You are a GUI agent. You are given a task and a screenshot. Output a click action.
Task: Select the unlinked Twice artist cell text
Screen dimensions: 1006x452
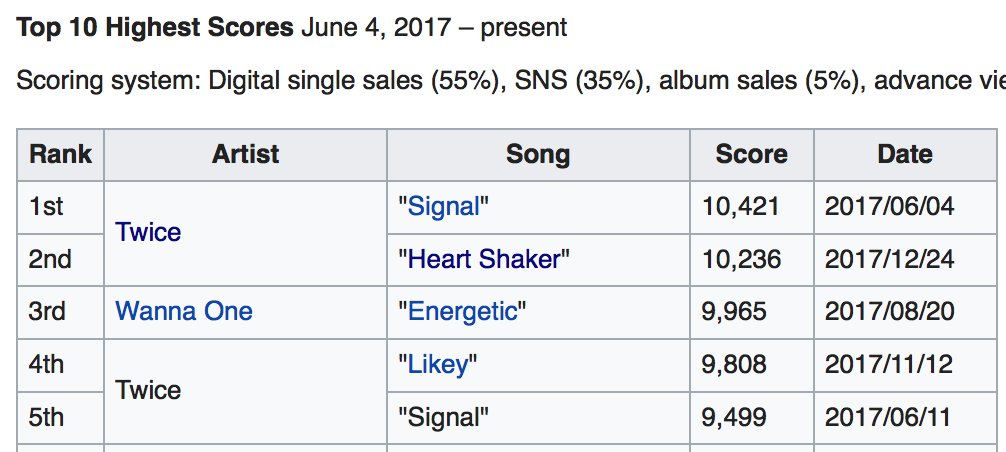coord(148,390)
